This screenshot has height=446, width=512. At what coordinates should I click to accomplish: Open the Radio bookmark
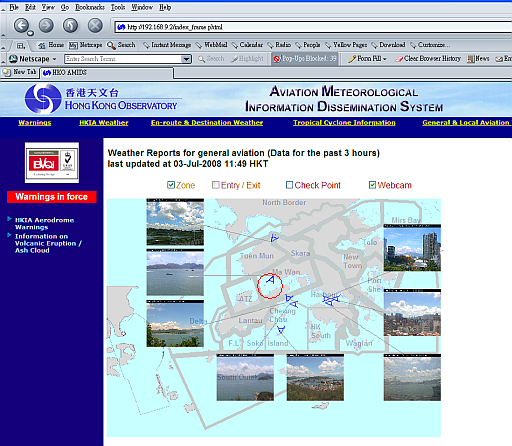(x=279, y=45)
